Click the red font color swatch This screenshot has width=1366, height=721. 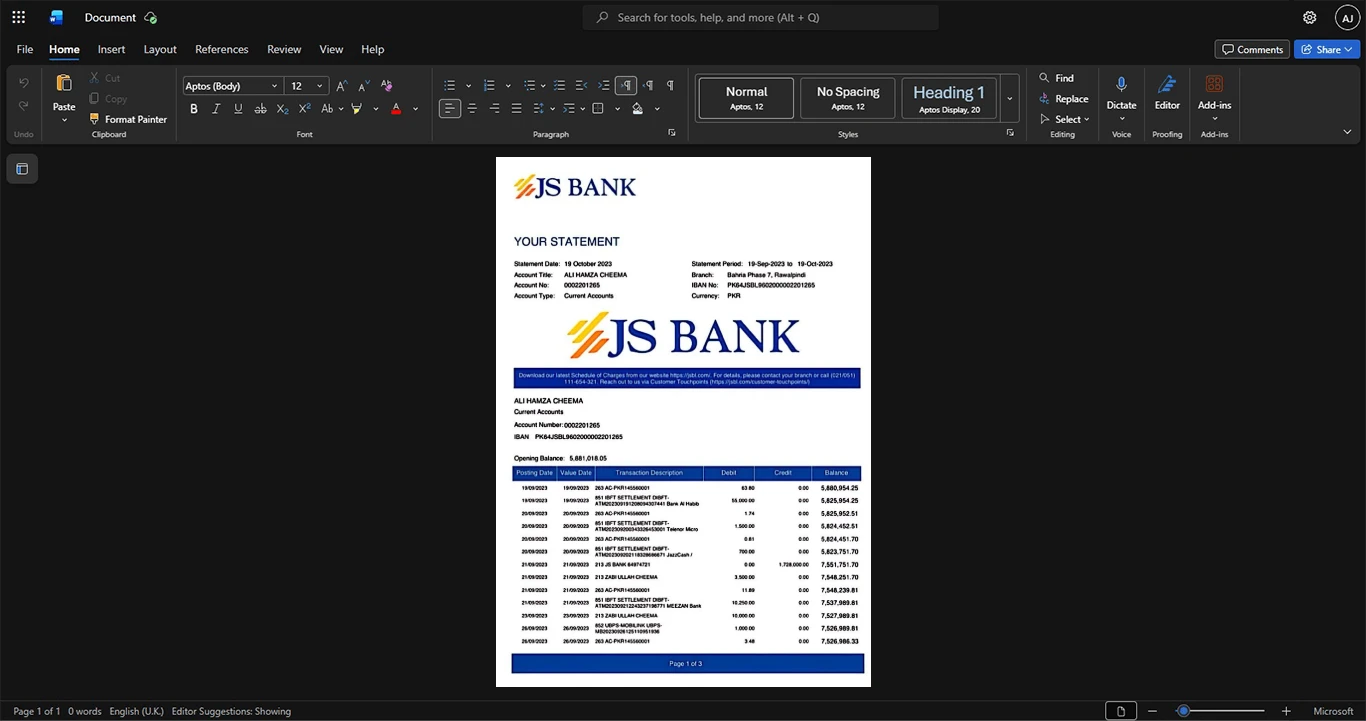point(396,108)
